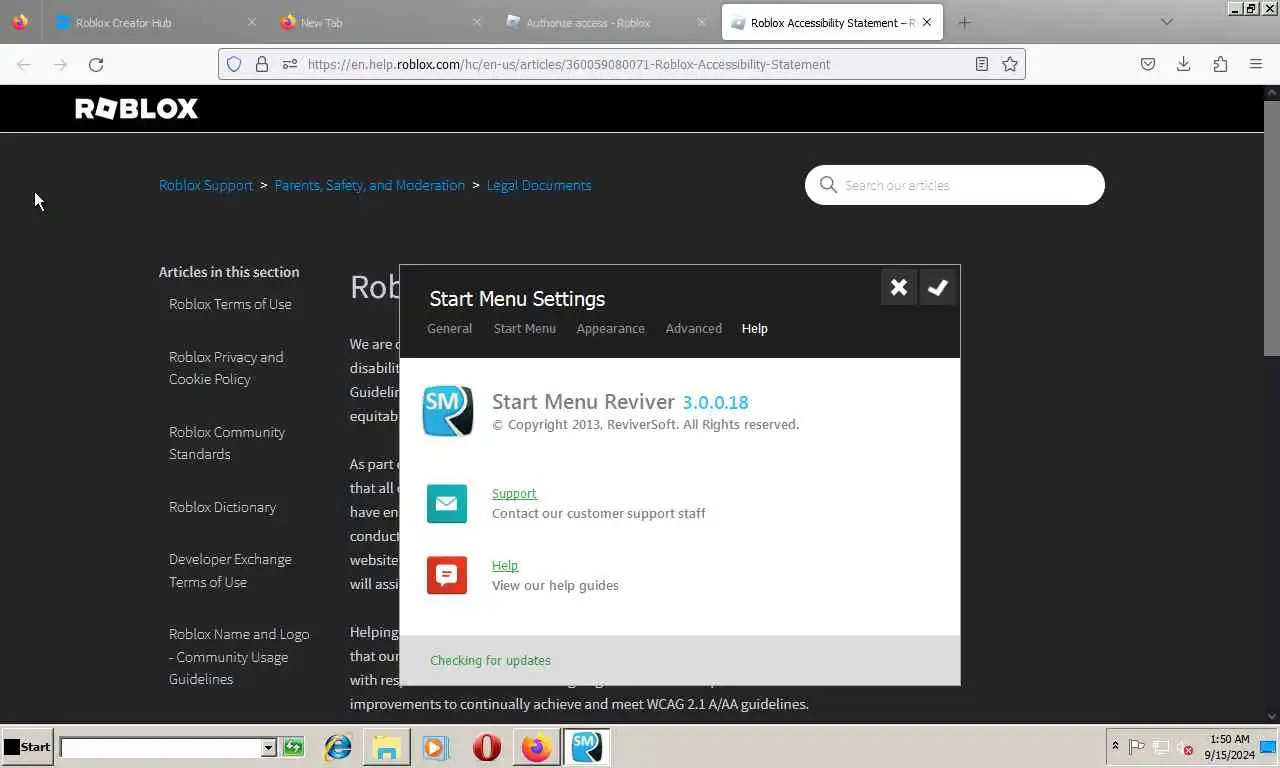Close the Roblox Accessibility Statement tab
Viewport: 1280px width, 768px height.
927,22
